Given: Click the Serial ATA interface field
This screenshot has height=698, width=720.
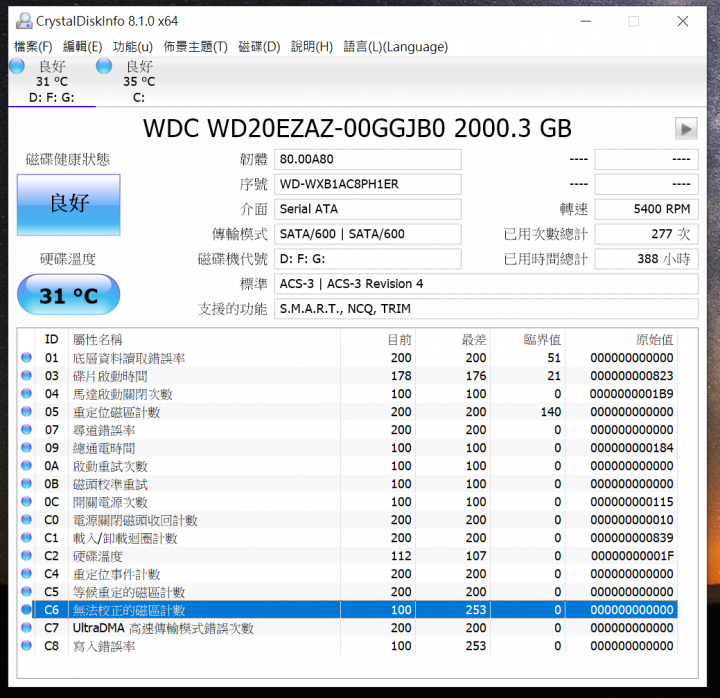Looking at the screenshot, I should click(368, 209).
